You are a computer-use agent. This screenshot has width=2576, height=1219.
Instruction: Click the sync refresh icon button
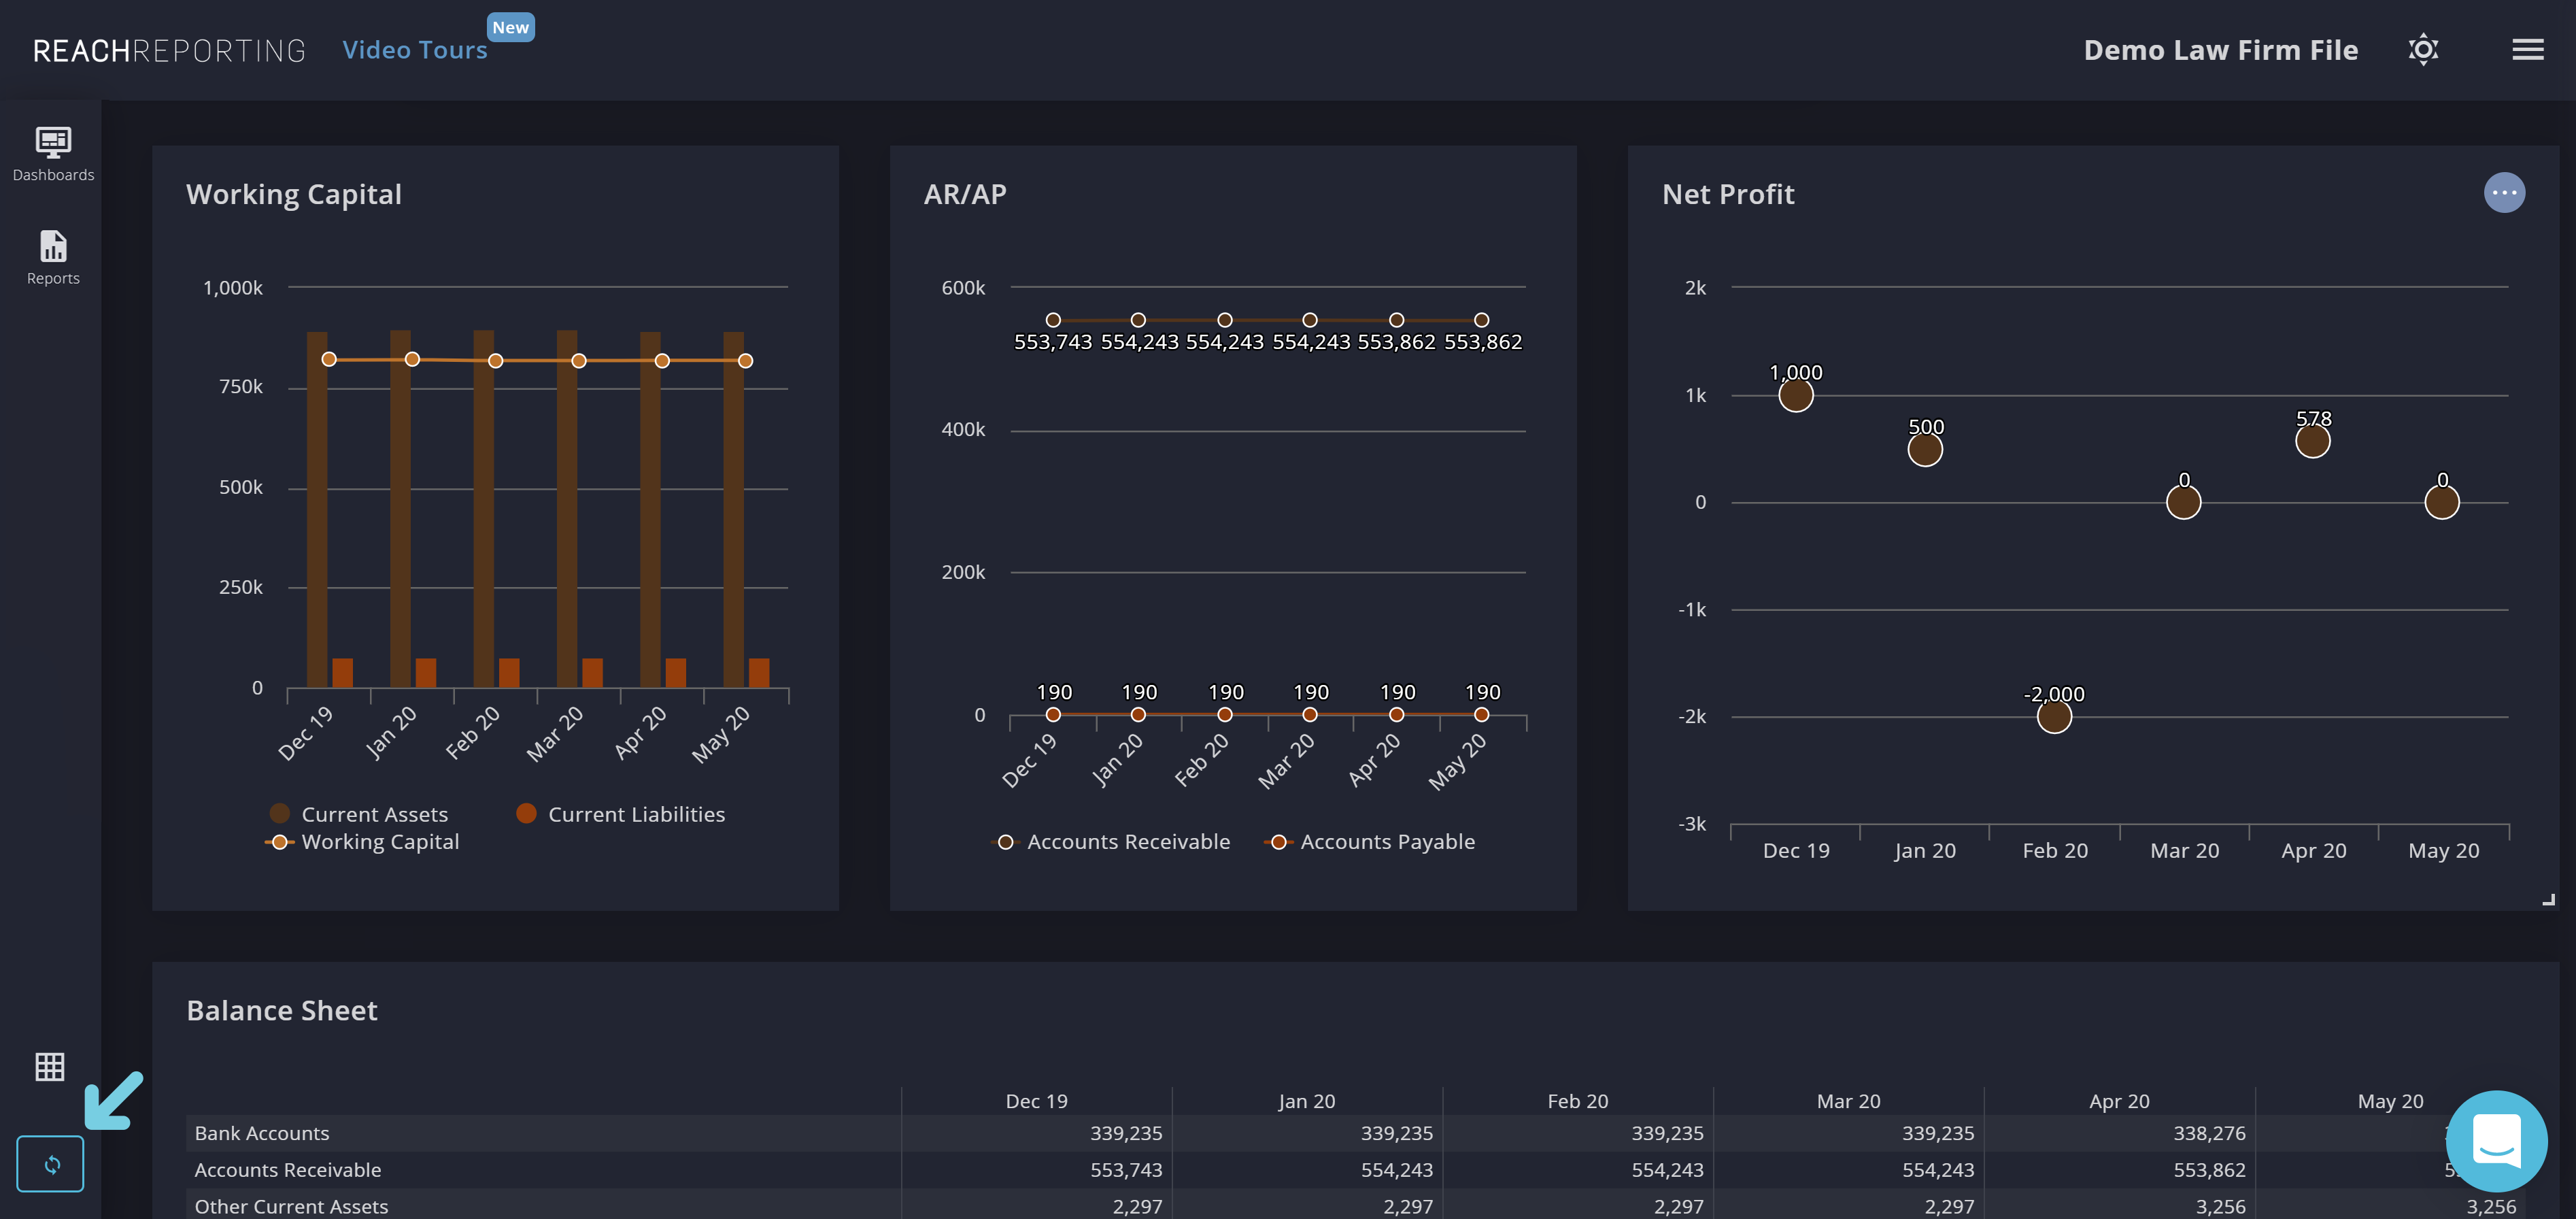(x=50, y=1164)
